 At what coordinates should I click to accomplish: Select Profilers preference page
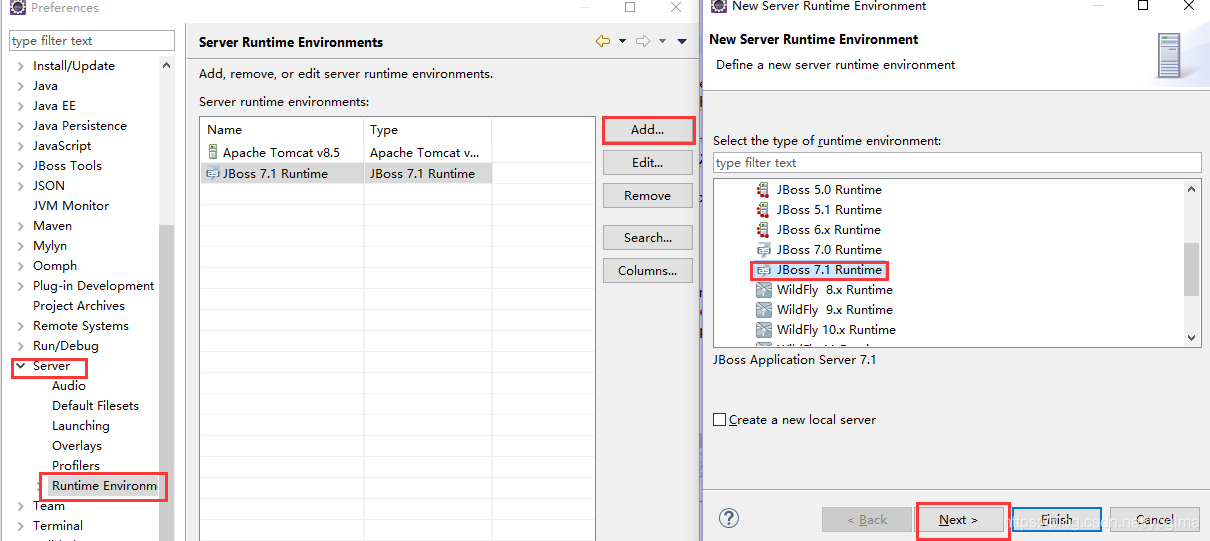[x=76, y=466]
